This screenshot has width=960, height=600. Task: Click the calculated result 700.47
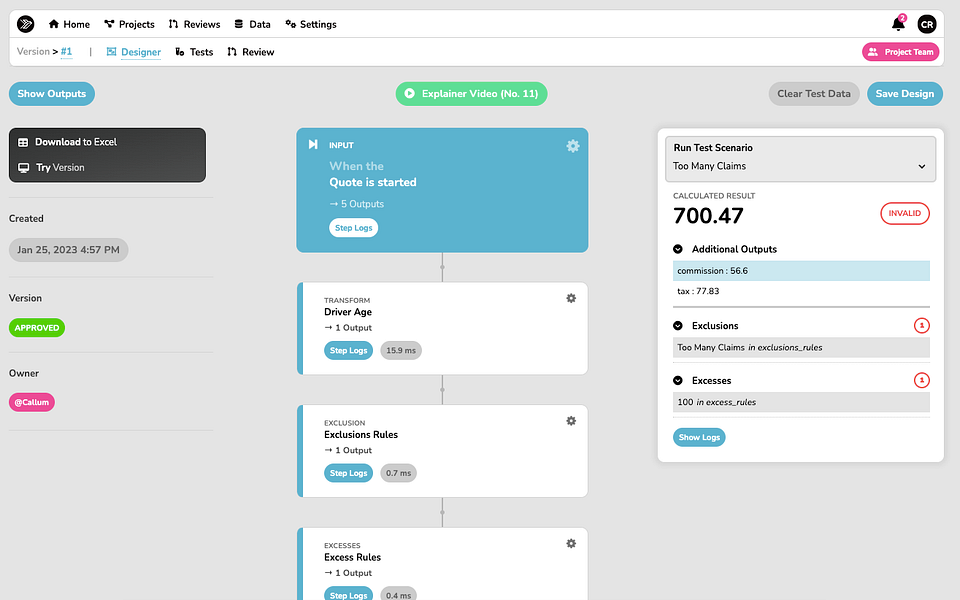pyautogui.click(x=708, y=216)
